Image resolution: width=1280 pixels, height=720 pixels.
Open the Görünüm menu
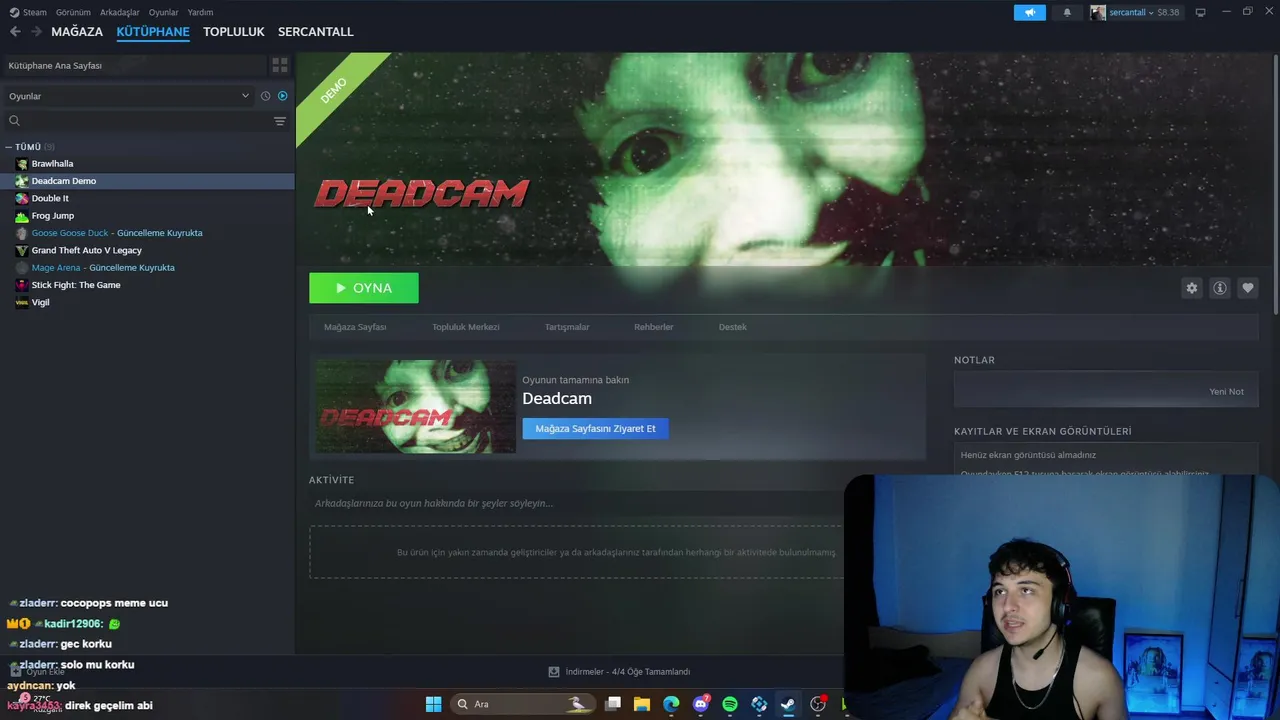point(73,12)
